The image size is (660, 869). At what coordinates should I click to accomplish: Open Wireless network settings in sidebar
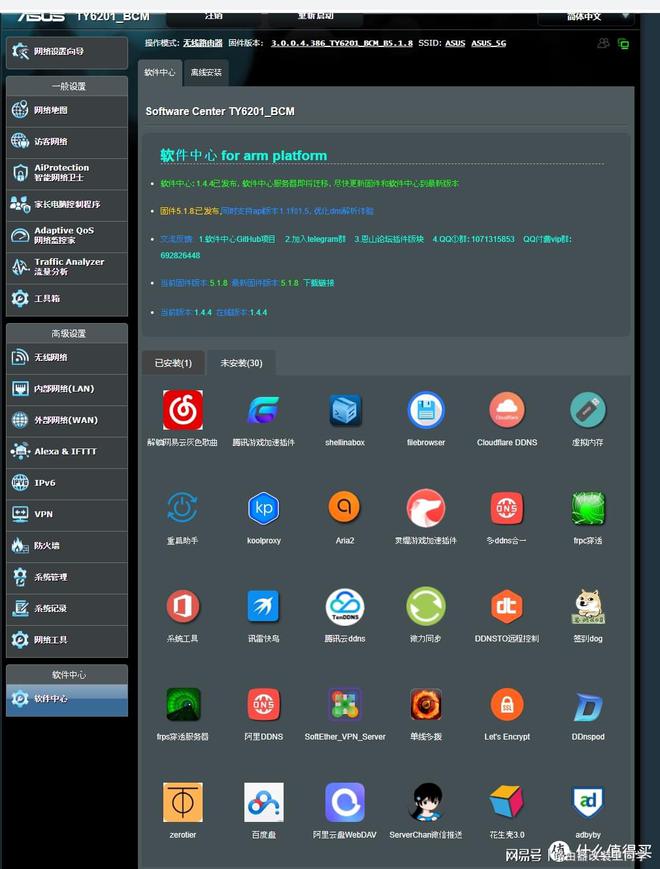coord(66,357)
